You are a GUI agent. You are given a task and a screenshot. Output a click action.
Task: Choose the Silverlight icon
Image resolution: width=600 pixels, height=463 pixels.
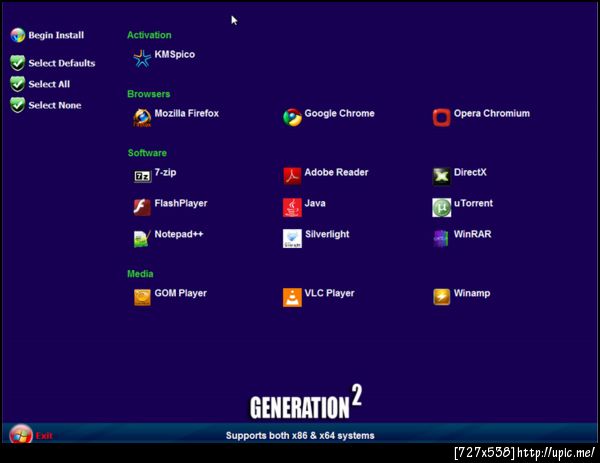292,239
